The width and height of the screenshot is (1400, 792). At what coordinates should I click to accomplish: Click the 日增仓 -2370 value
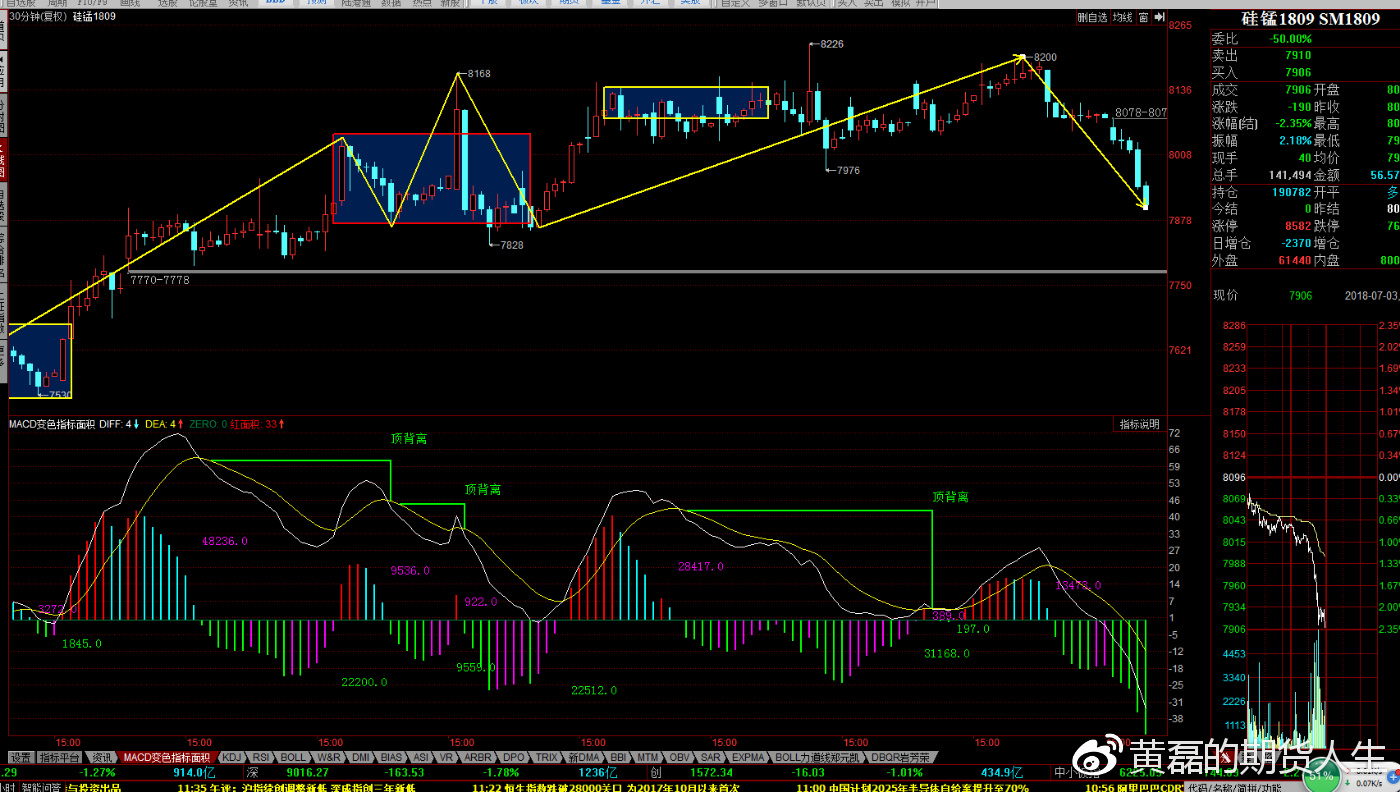click(x=1297, y=244)
